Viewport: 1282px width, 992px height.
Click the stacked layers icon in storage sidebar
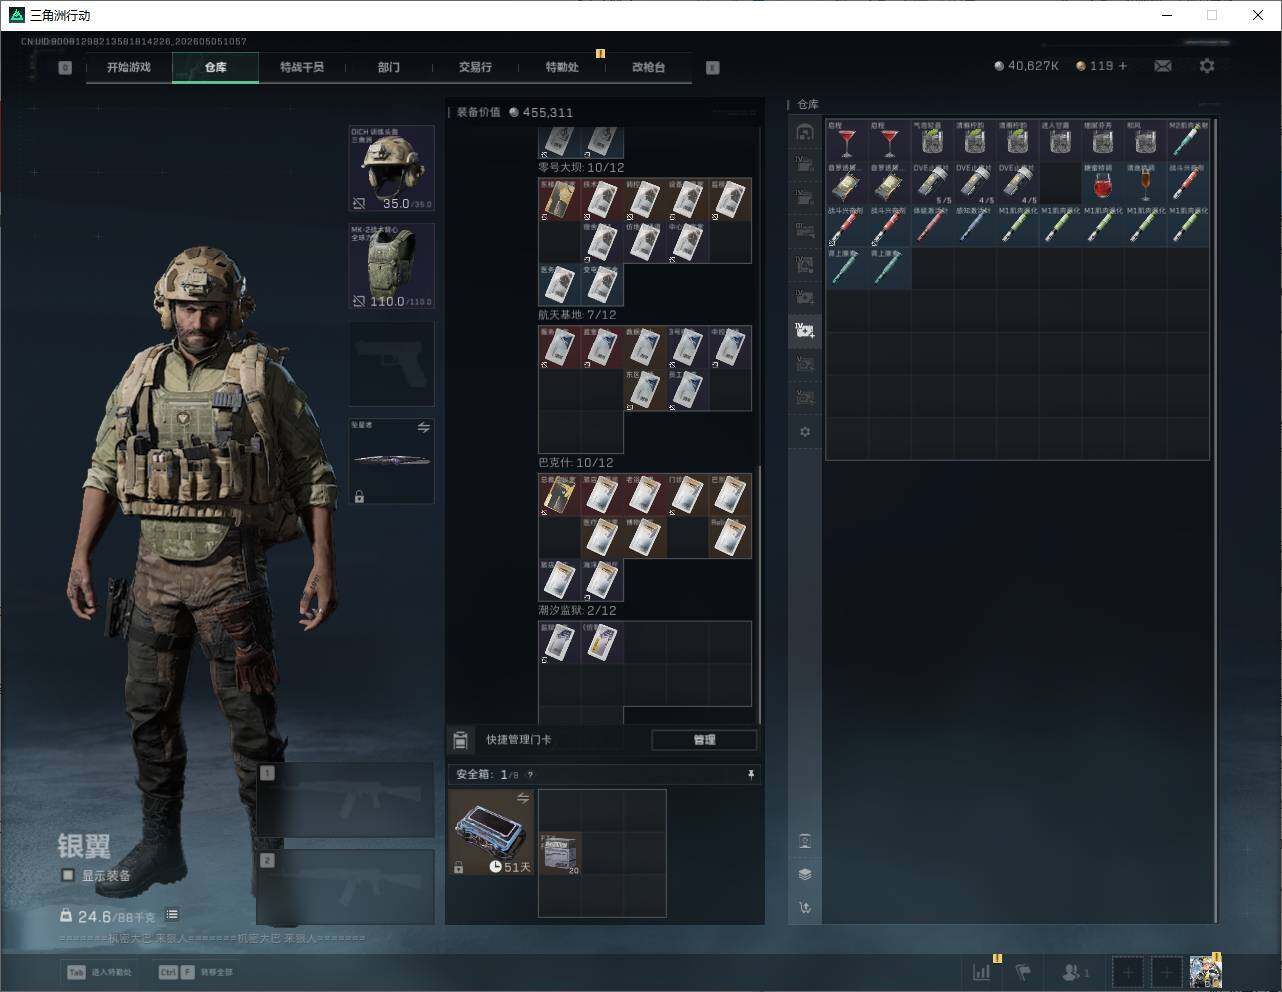805,874
